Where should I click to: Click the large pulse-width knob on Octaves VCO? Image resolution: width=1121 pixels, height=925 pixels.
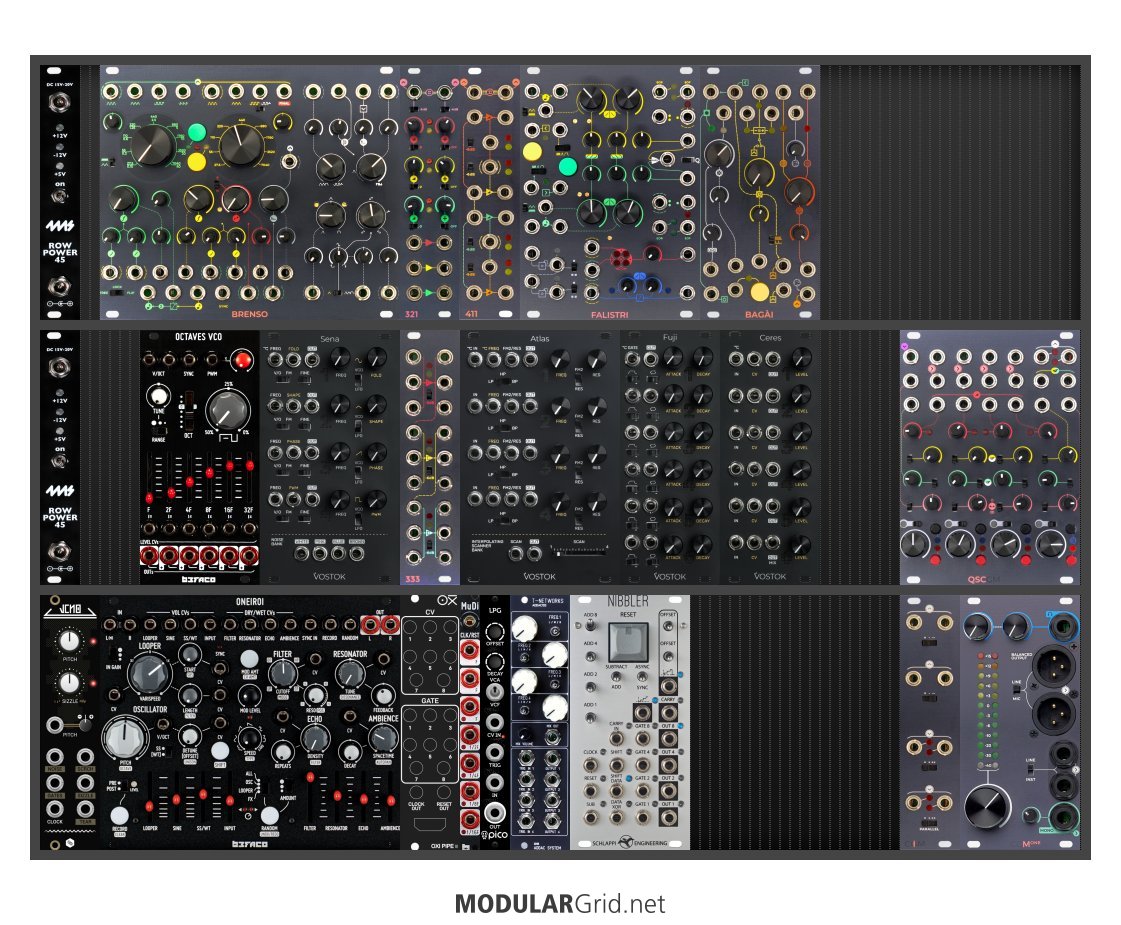(x=227, y=411)
